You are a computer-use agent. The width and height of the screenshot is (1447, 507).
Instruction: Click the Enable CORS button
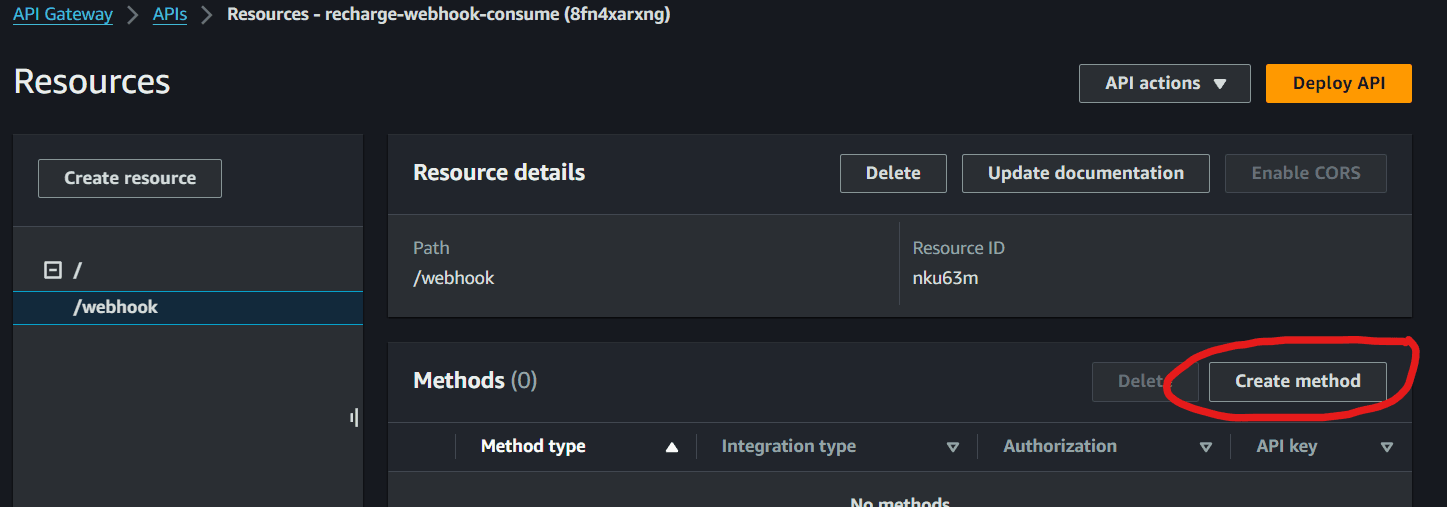pyautogui.click(x=1306, y=173)
